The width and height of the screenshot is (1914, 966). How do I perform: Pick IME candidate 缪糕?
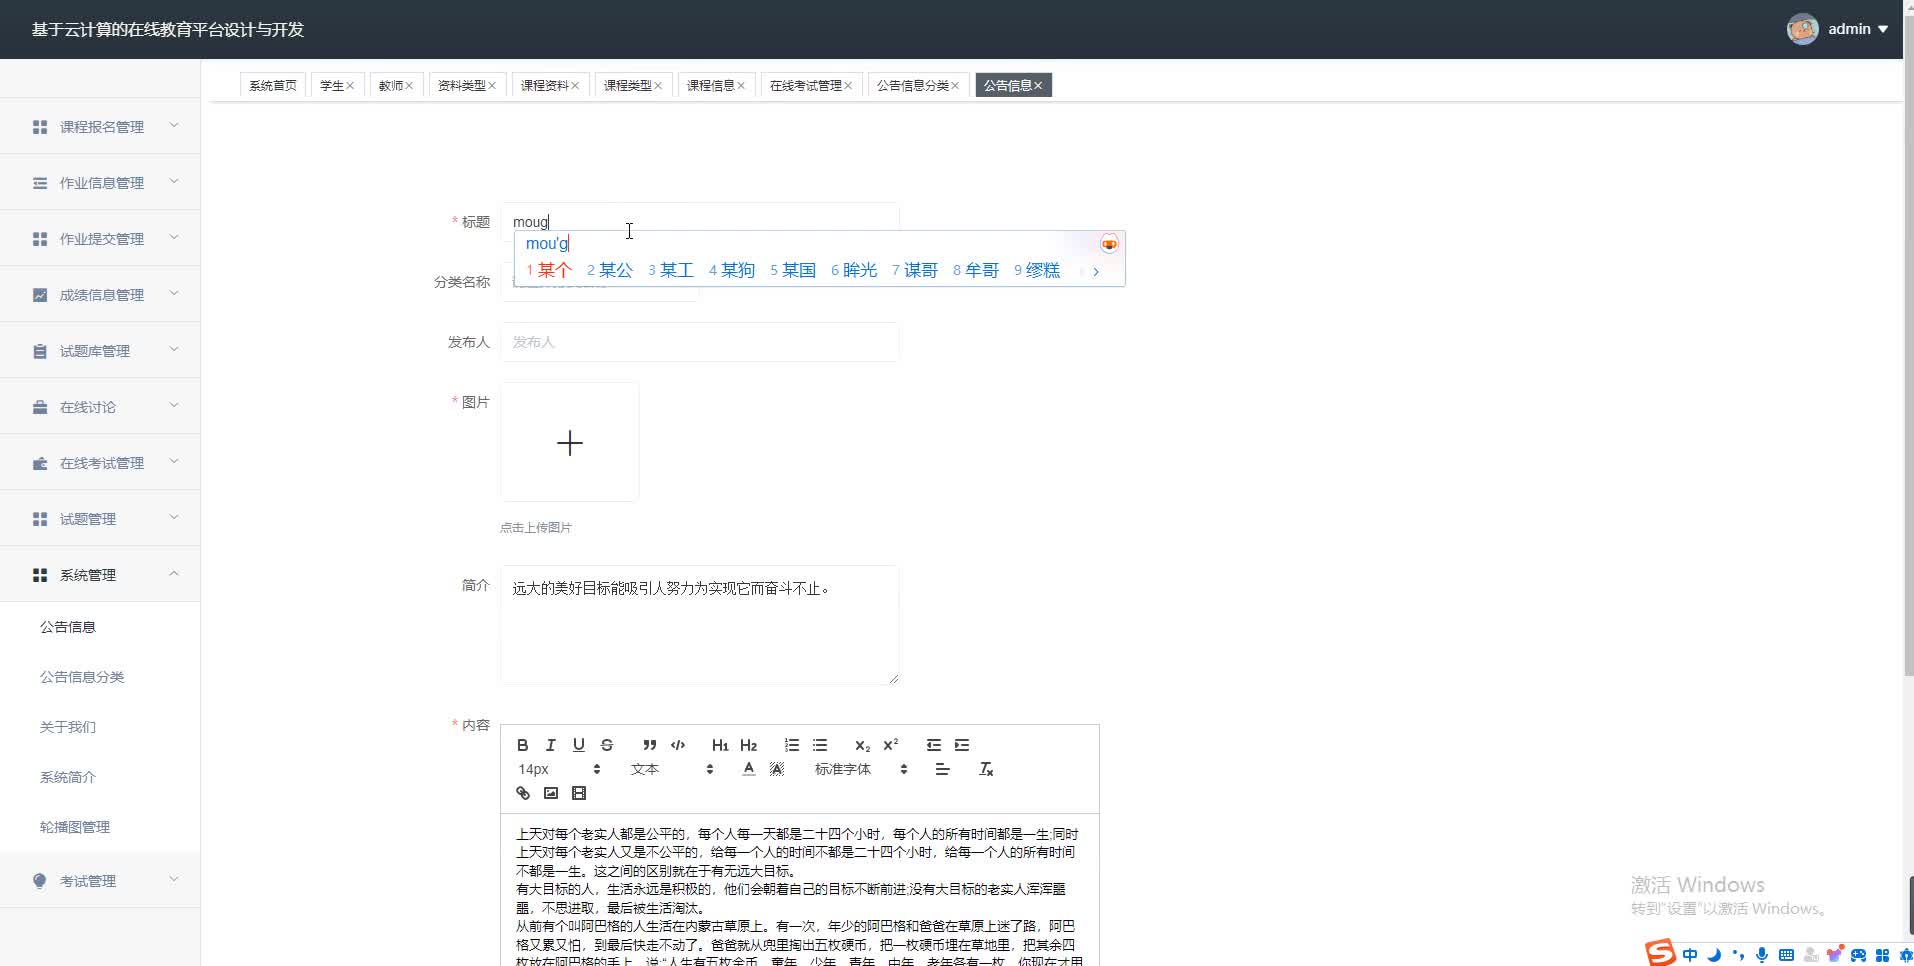pos(1037,270)
